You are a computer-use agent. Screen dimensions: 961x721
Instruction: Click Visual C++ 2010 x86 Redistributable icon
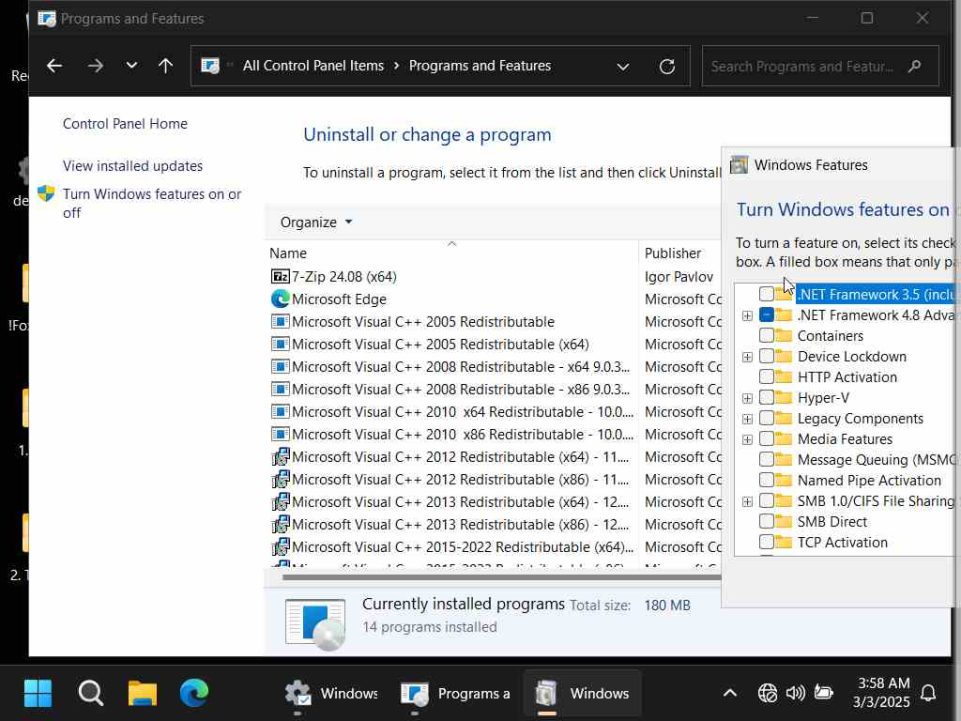tap(279, 434)
